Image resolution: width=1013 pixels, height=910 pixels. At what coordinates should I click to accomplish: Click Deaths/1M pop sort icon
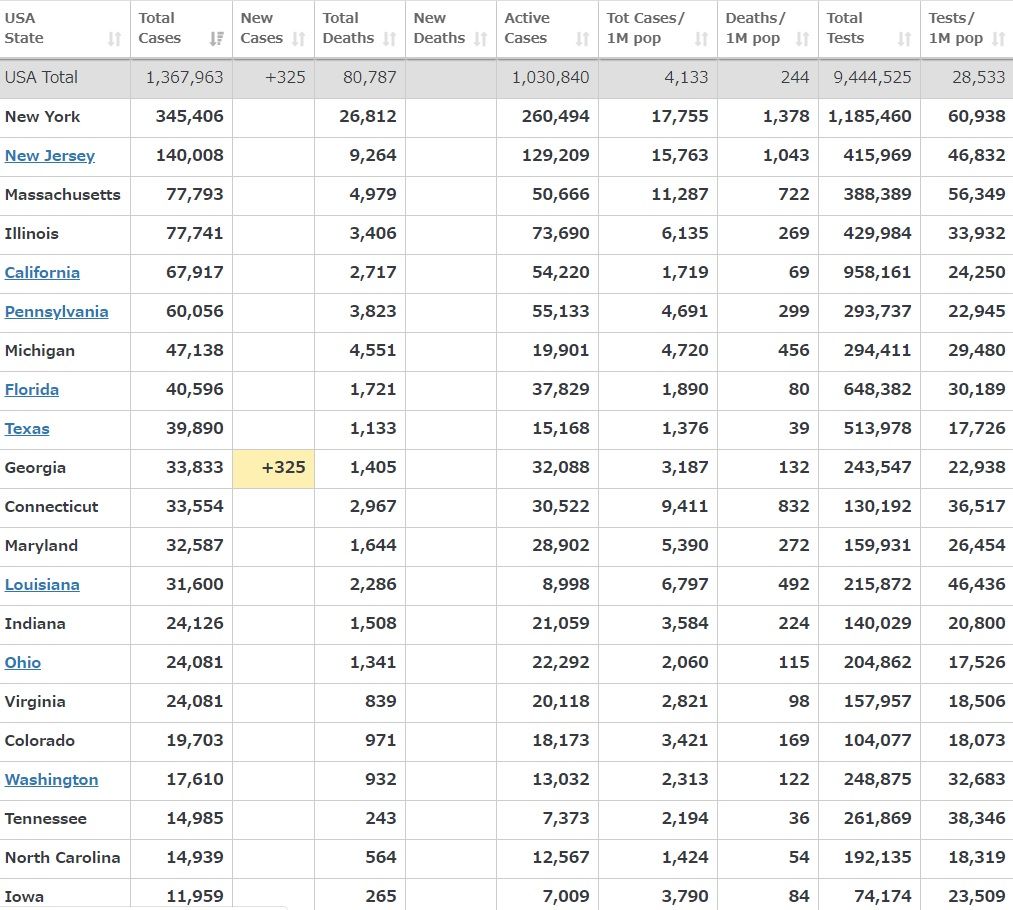[x=802, y=39]
